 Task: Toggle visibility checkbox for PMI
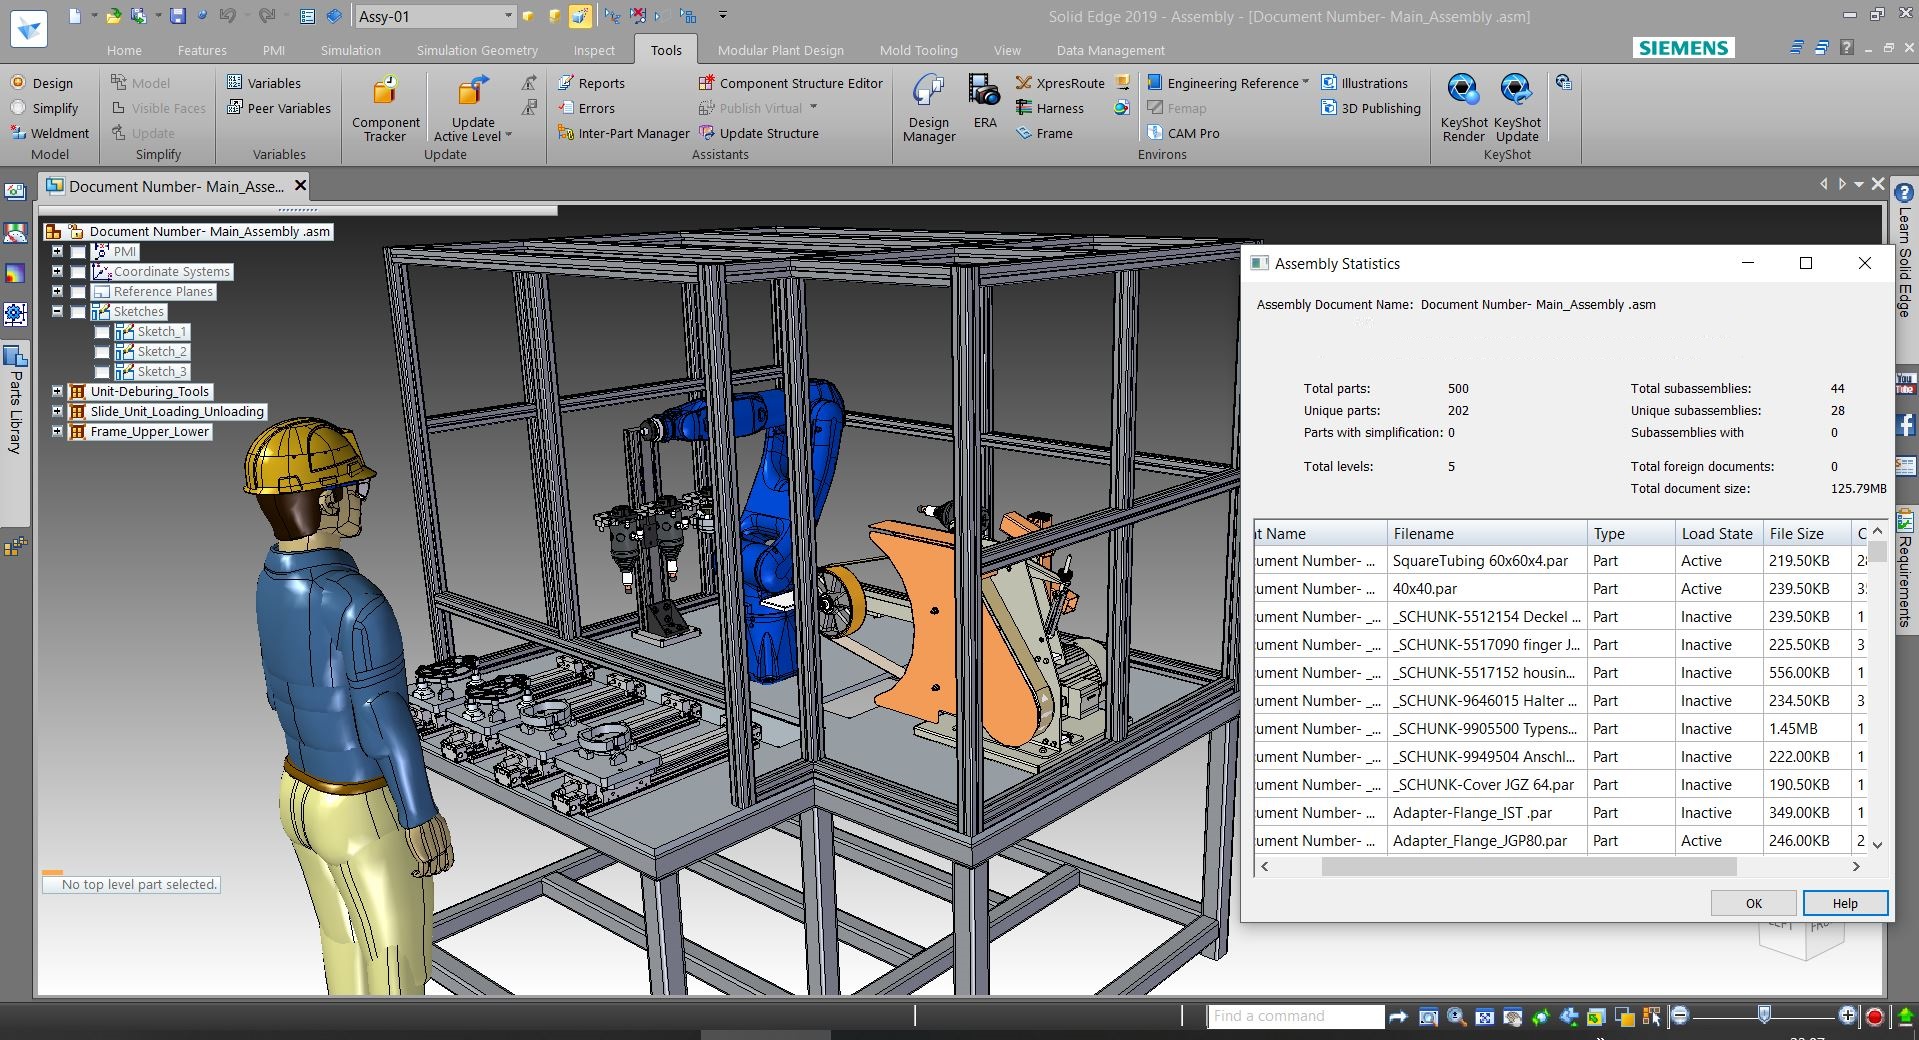tap(78, 252)
